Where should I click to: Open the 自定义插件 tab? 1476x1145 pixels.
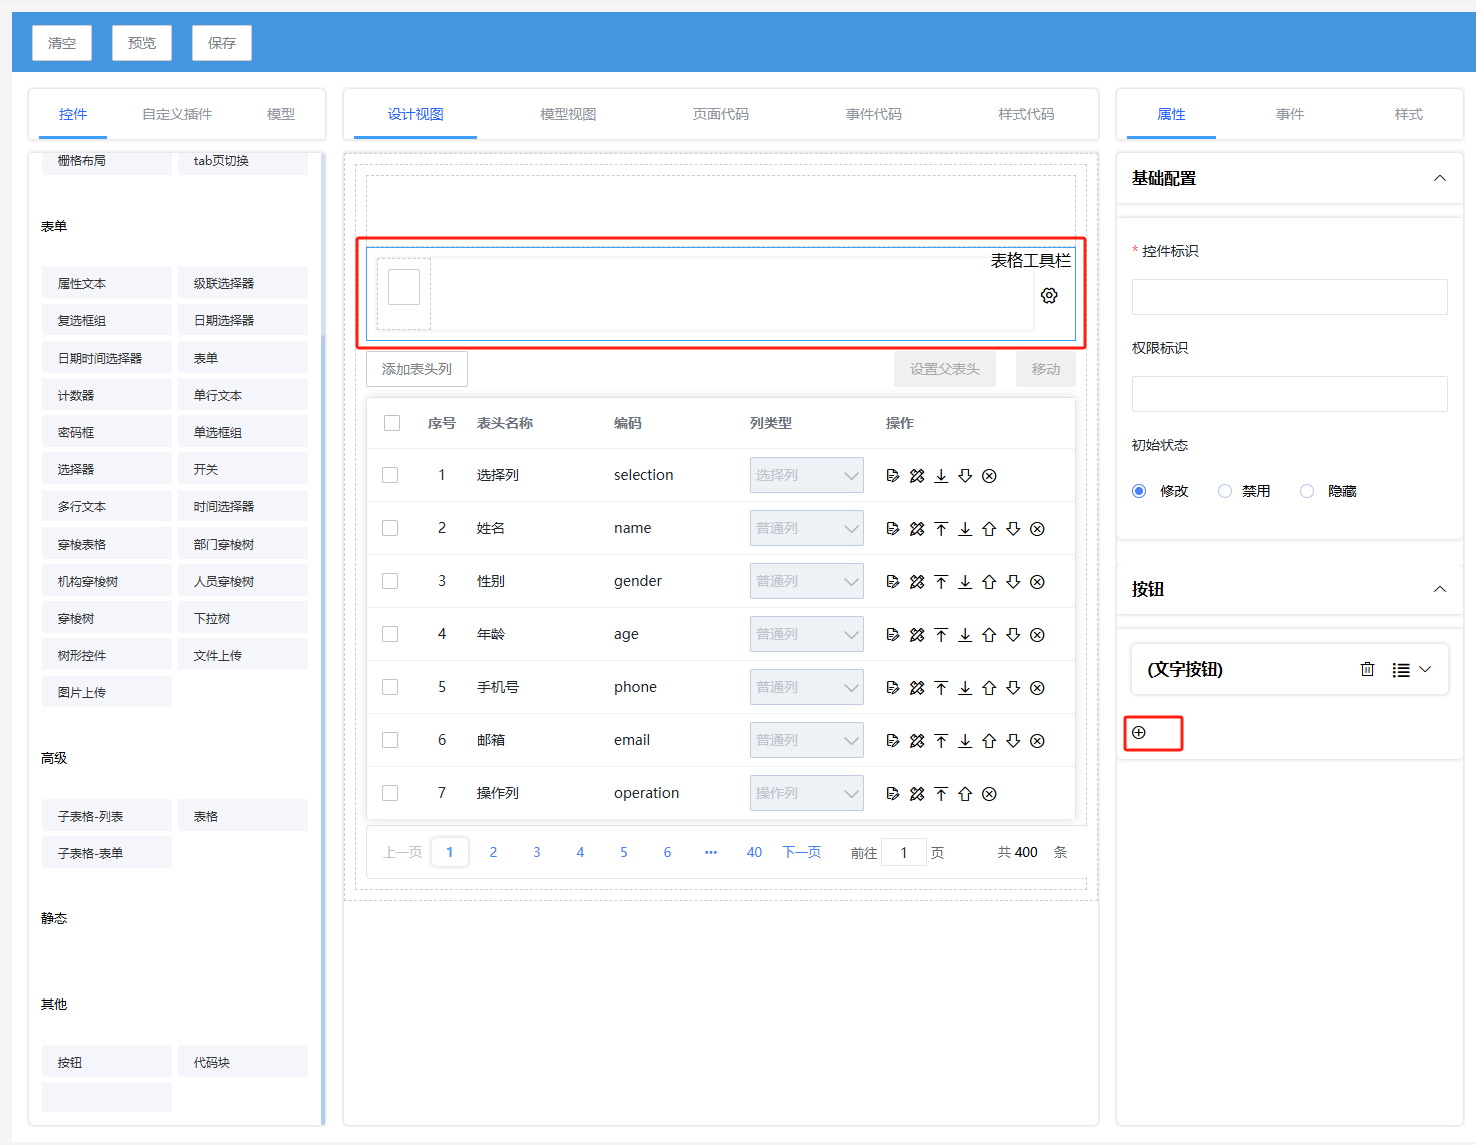[x=177, y=114]
